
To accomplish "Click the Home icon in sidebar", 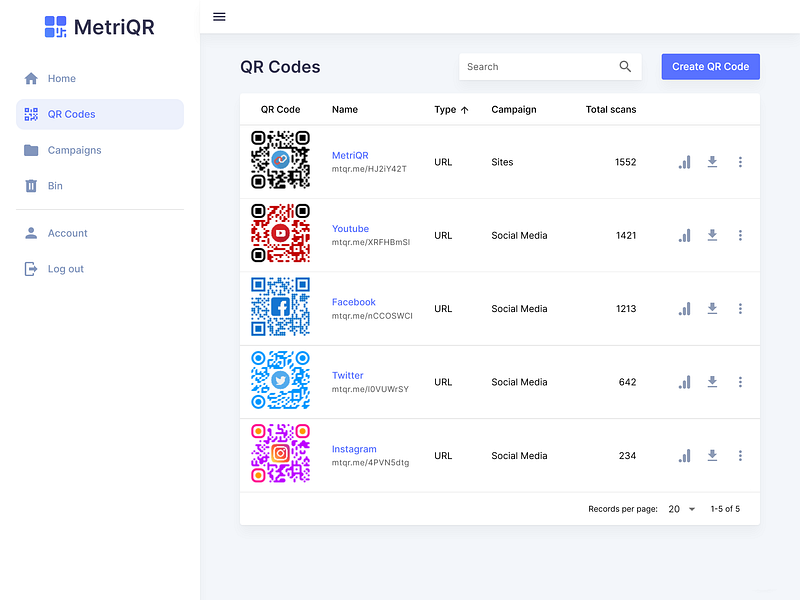I will pos(31,79).
